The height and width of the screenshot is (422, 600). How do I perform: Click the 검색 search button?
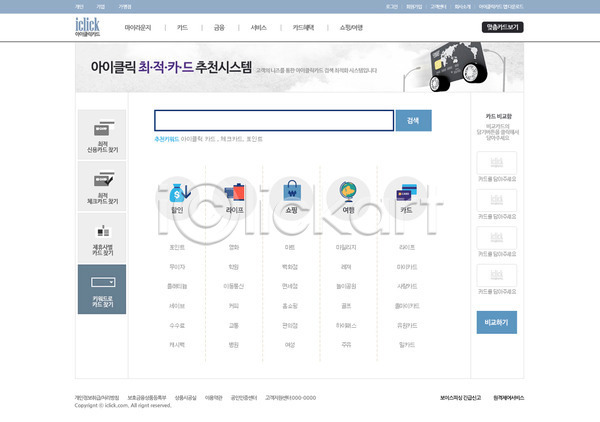click(413, 120)
